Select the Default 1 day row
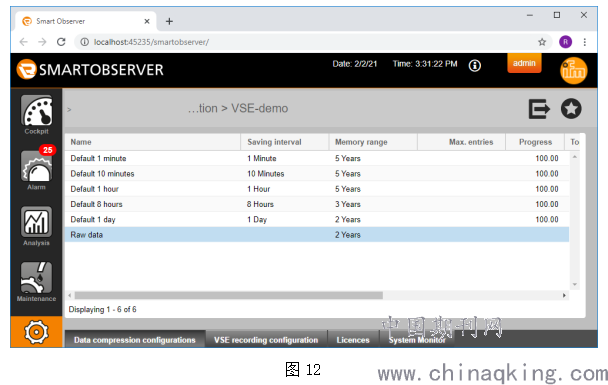The image size is (608, 385). click(x=317, y=219)
